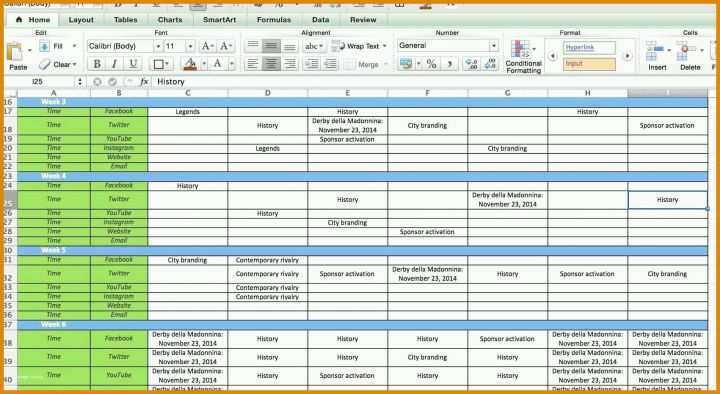Apply comma style number format
The image size is (720, 394).
click(x=450, y=64)
